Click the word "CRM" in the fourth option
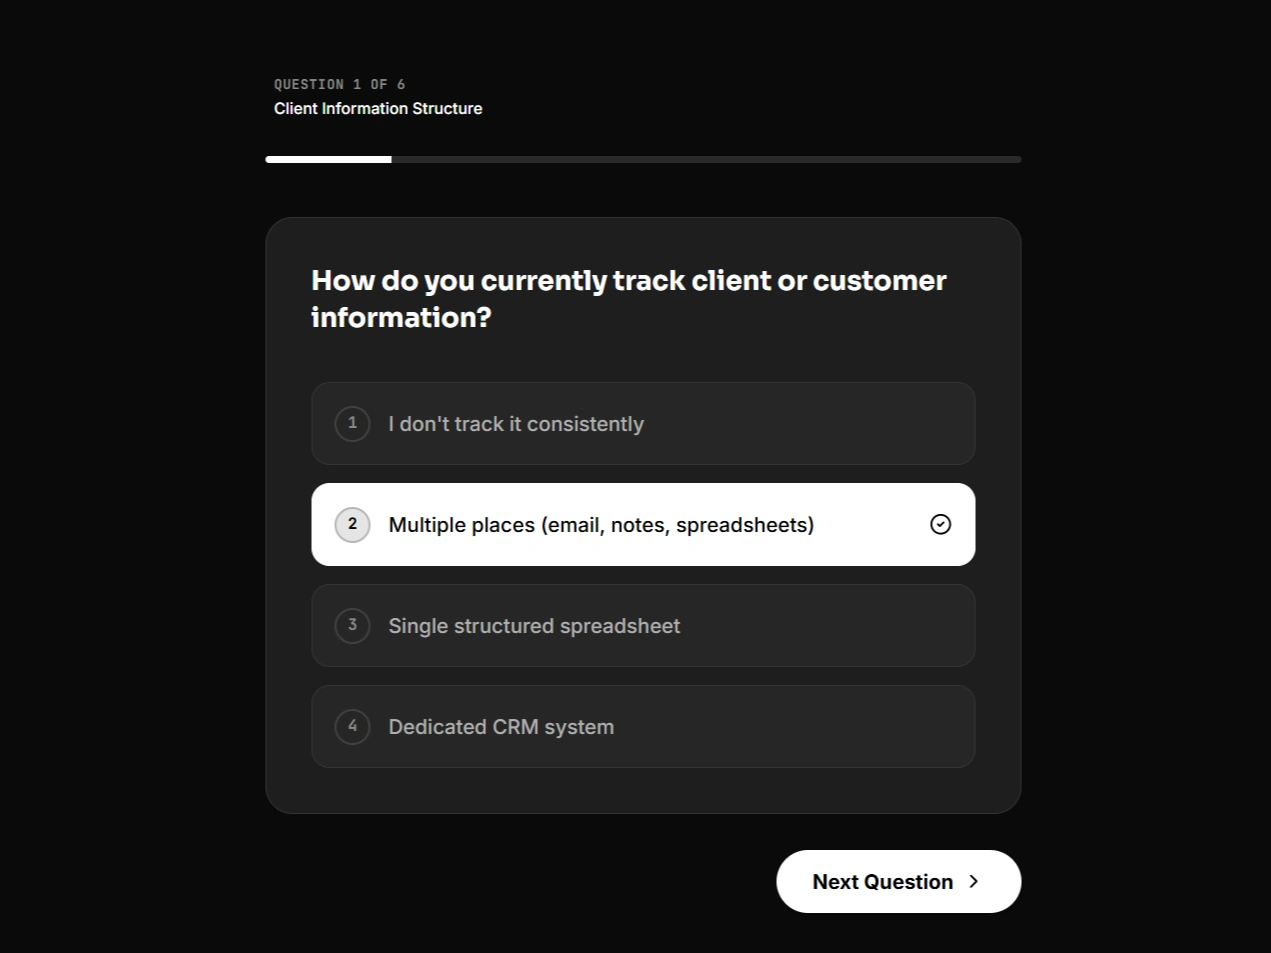The width and height of the screenshot is (1271, 953). pos(515,726)
